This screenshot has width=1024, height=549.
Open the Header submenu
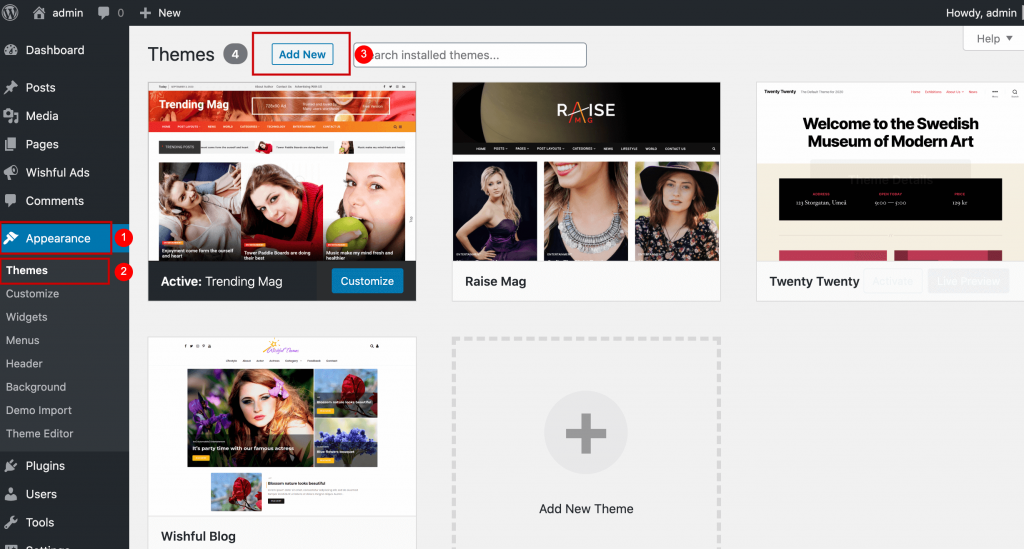coord(24,364)
